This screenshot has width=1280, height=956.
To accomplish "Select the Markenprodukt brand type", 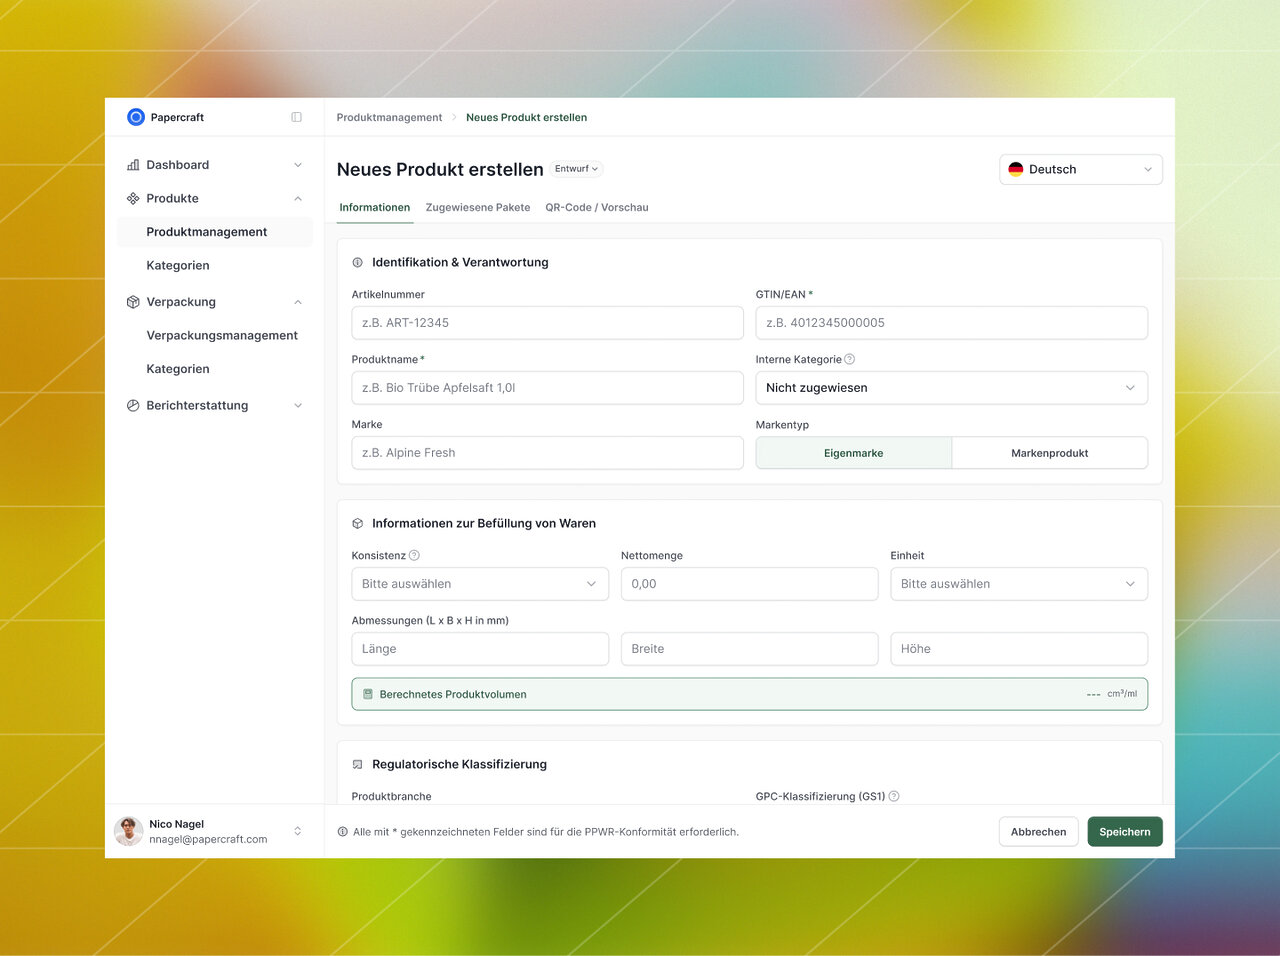I will point(1049,453).
